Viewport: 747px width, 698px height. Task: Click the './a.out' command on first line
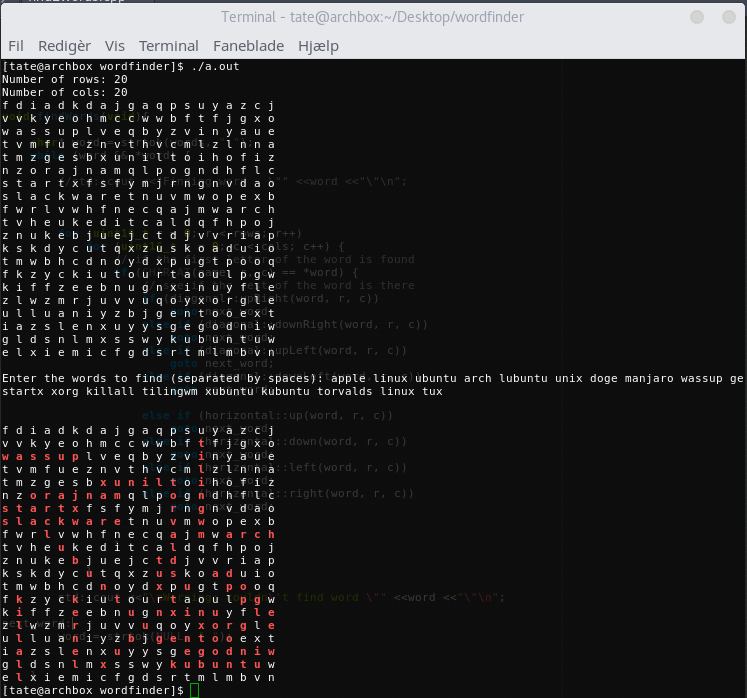215,66
